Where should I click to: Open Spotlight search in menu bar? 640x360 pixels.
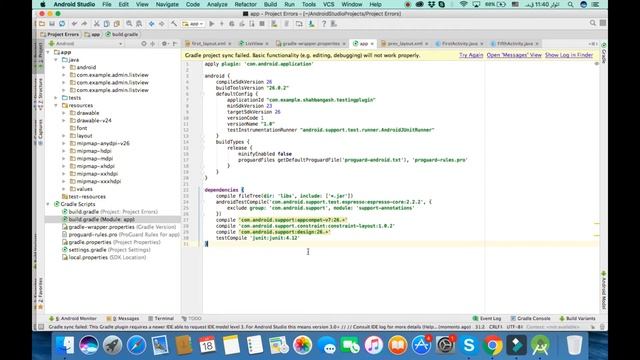point(570,4)
